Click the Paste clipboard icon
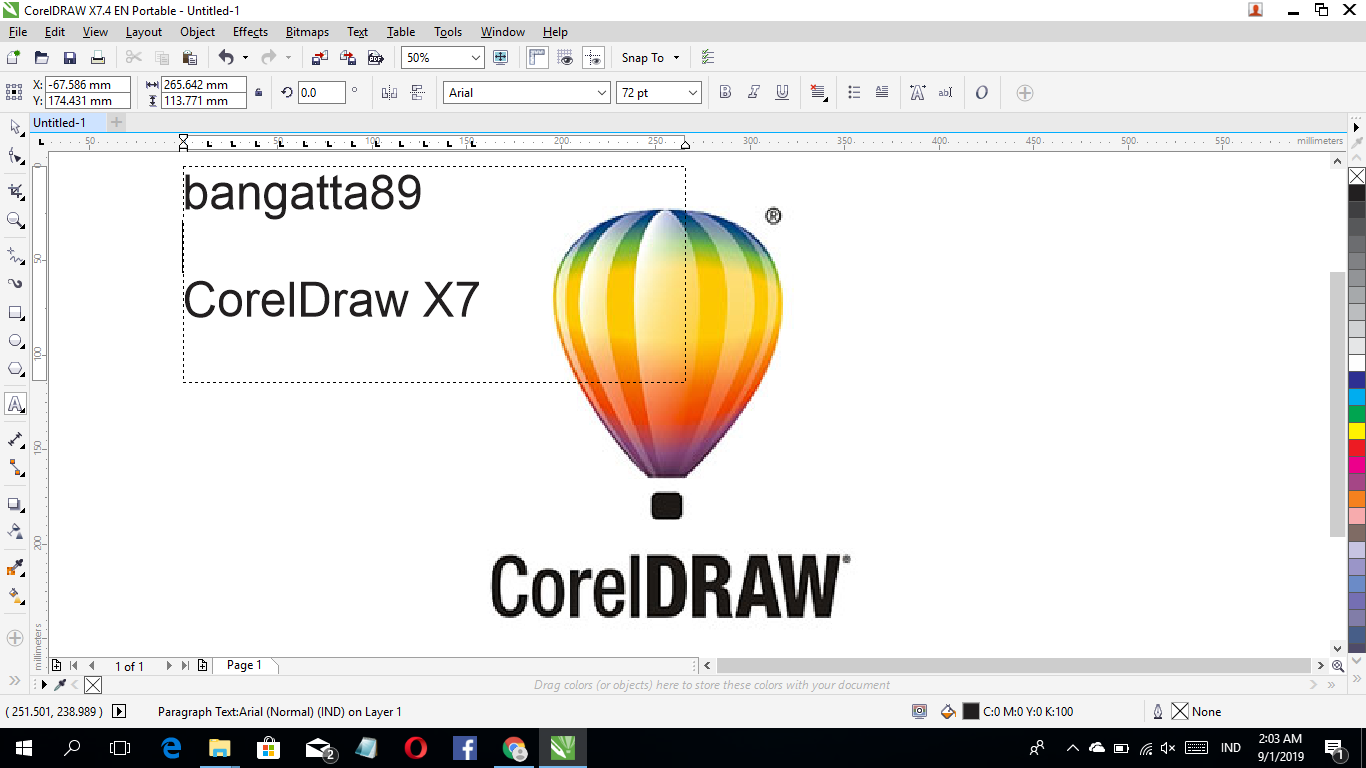1366x768 pixels. pos(190,58)
